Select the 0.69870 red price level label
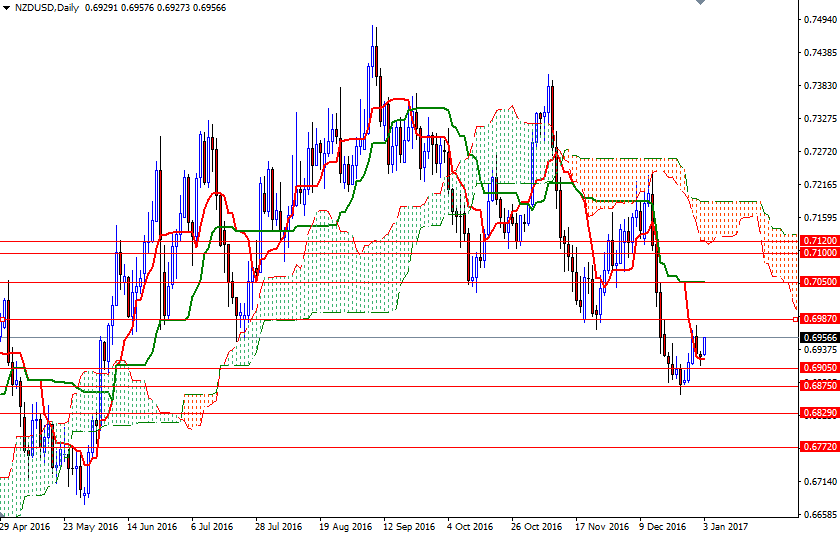 pos(819,319)
